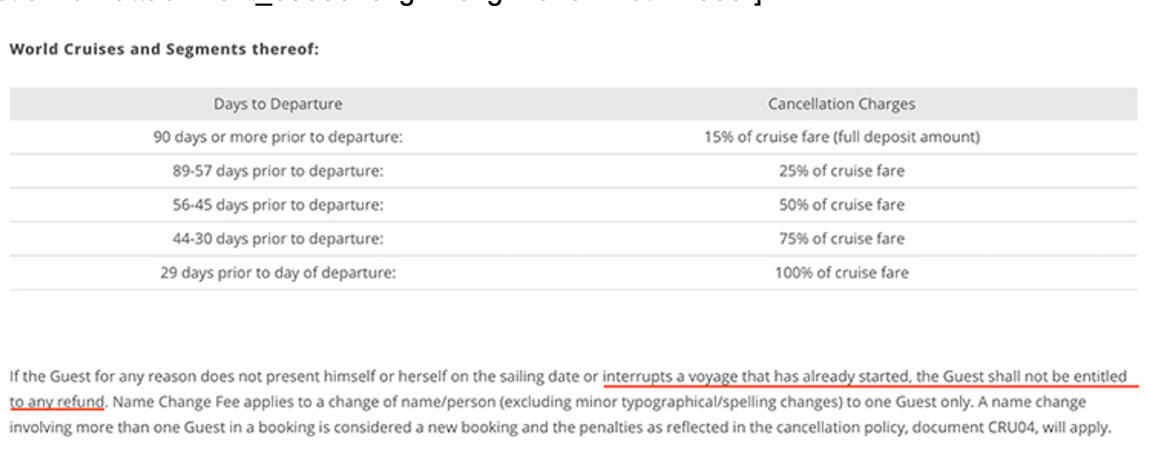
Task: Select the 'Days to Departure' column header
Action: pyautogui.click(x=278, y=104)
